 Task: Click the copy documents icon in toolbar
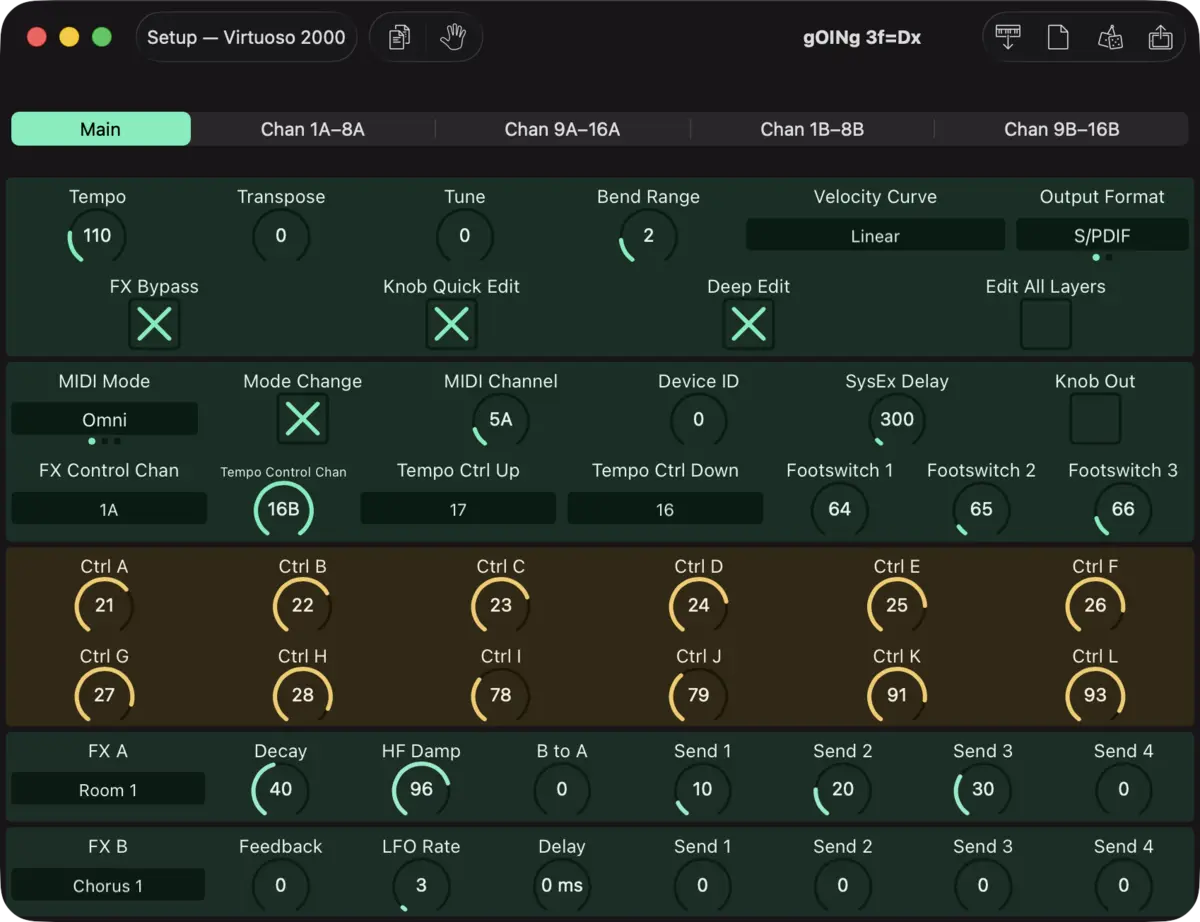coord(399,38)
